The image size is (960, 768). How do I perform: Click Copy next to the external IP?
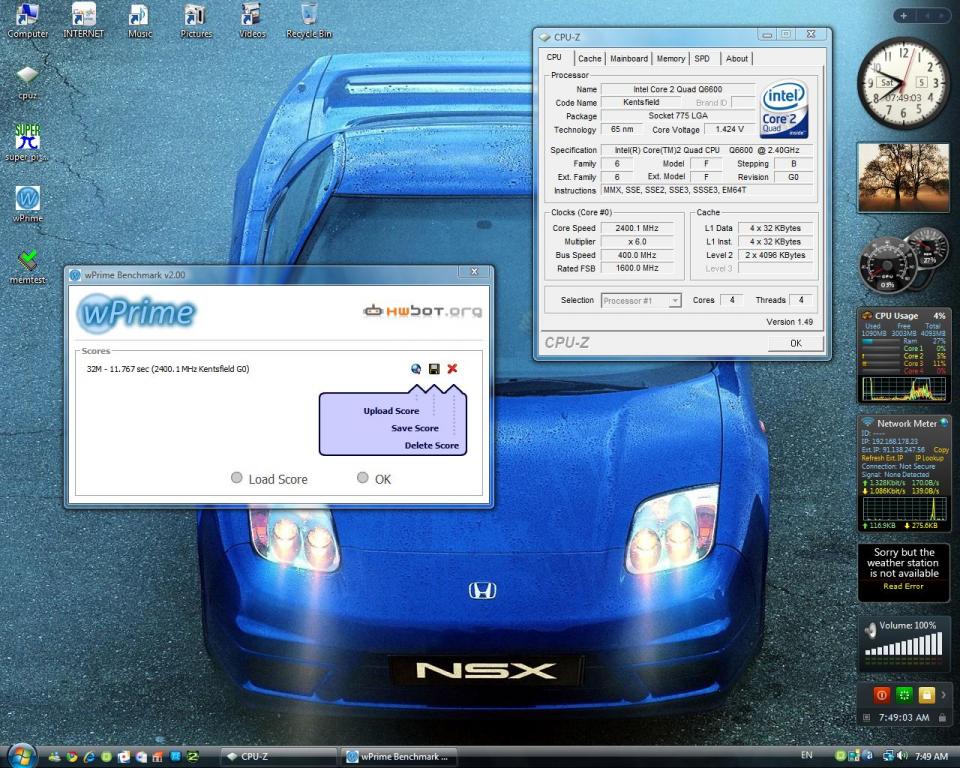point(941,450)
